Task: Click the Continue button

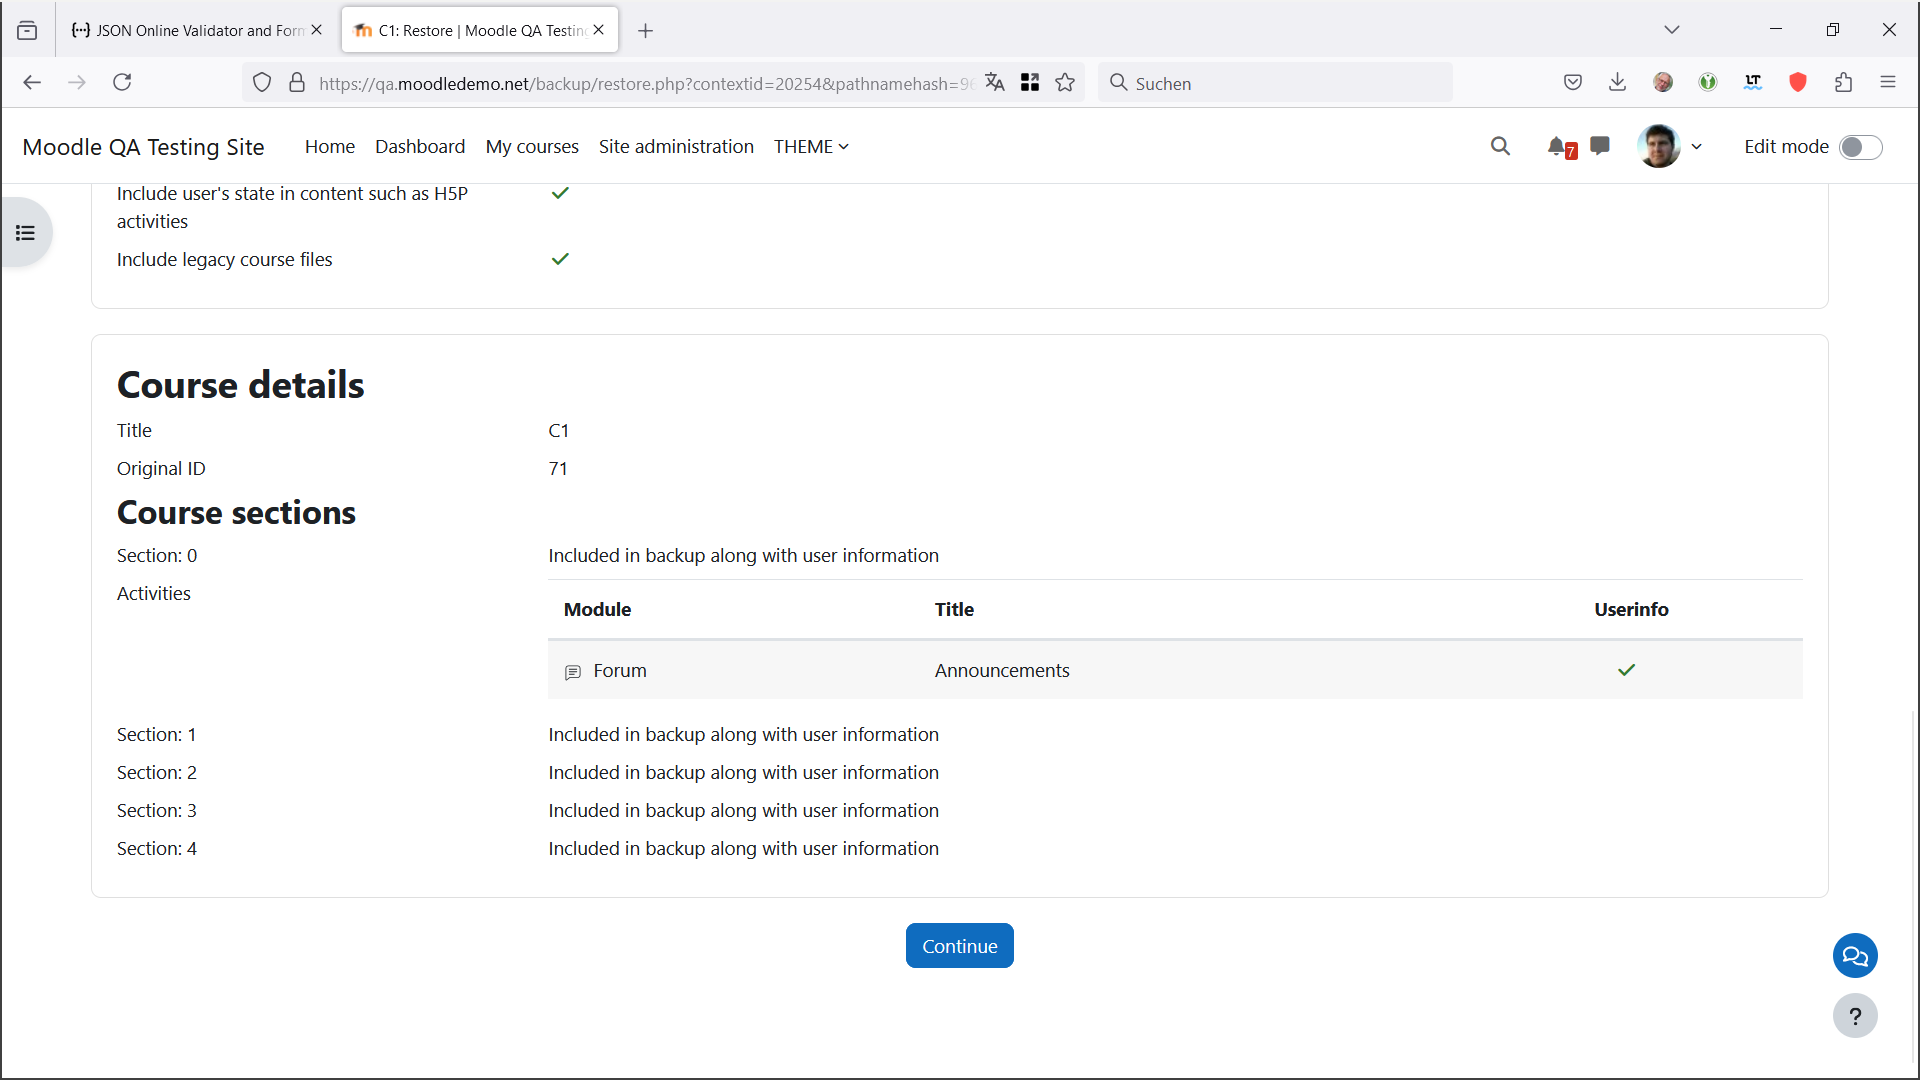Action: [x=960, y=946]
